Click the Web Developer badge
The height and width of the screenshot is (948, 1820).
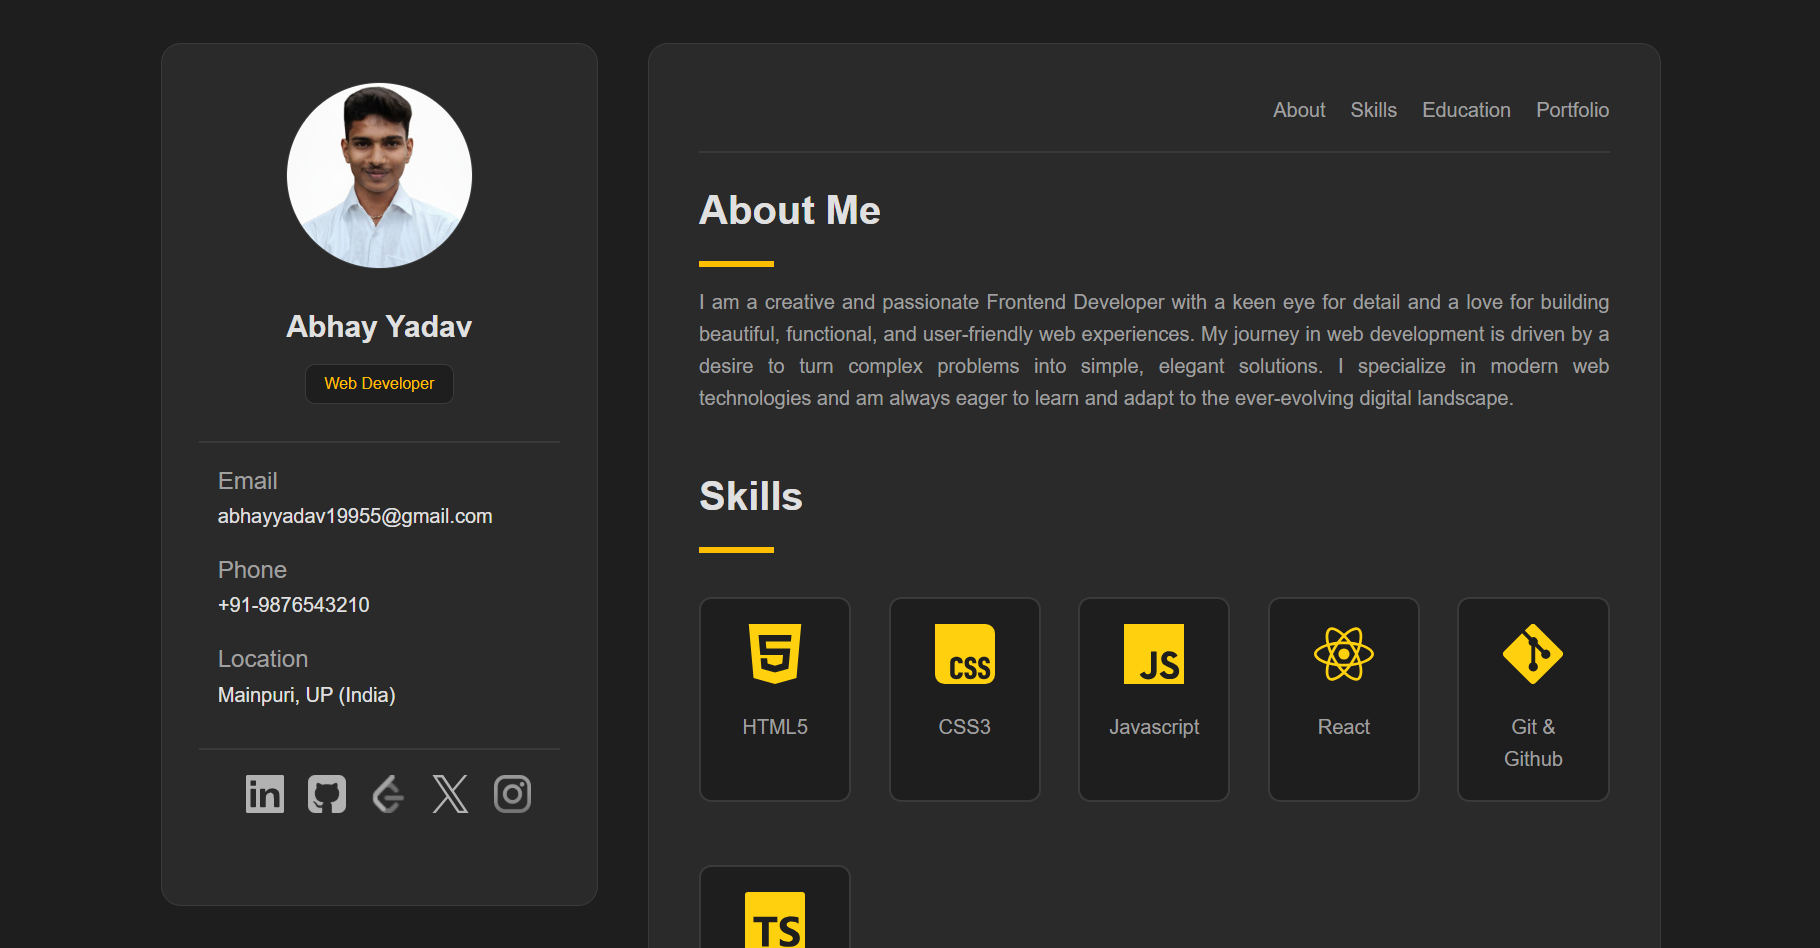pos(379,384)
